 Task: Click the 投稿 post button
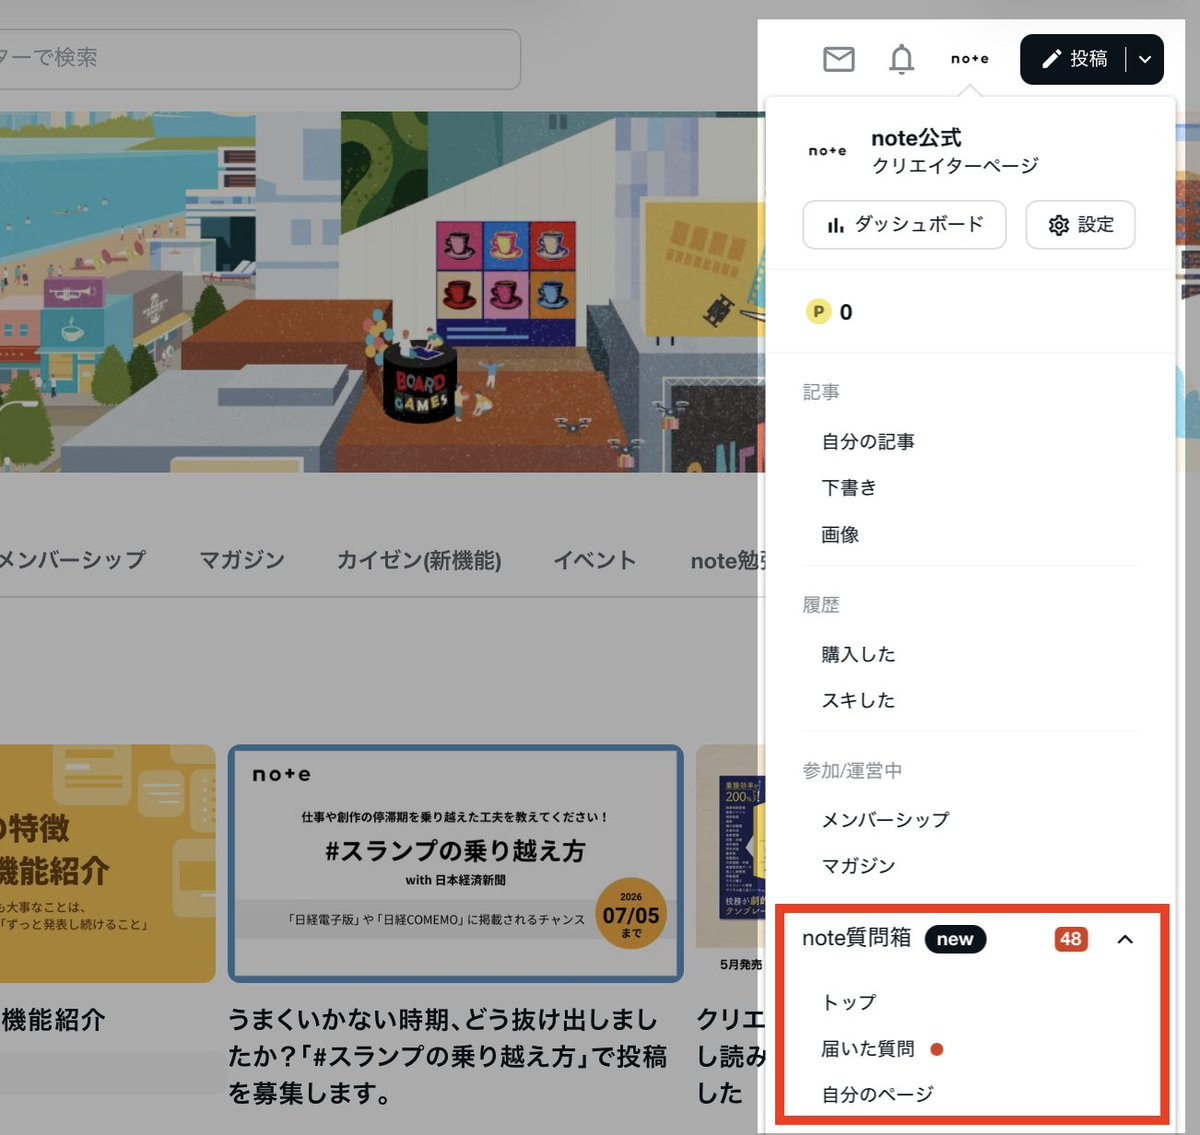1074,59
